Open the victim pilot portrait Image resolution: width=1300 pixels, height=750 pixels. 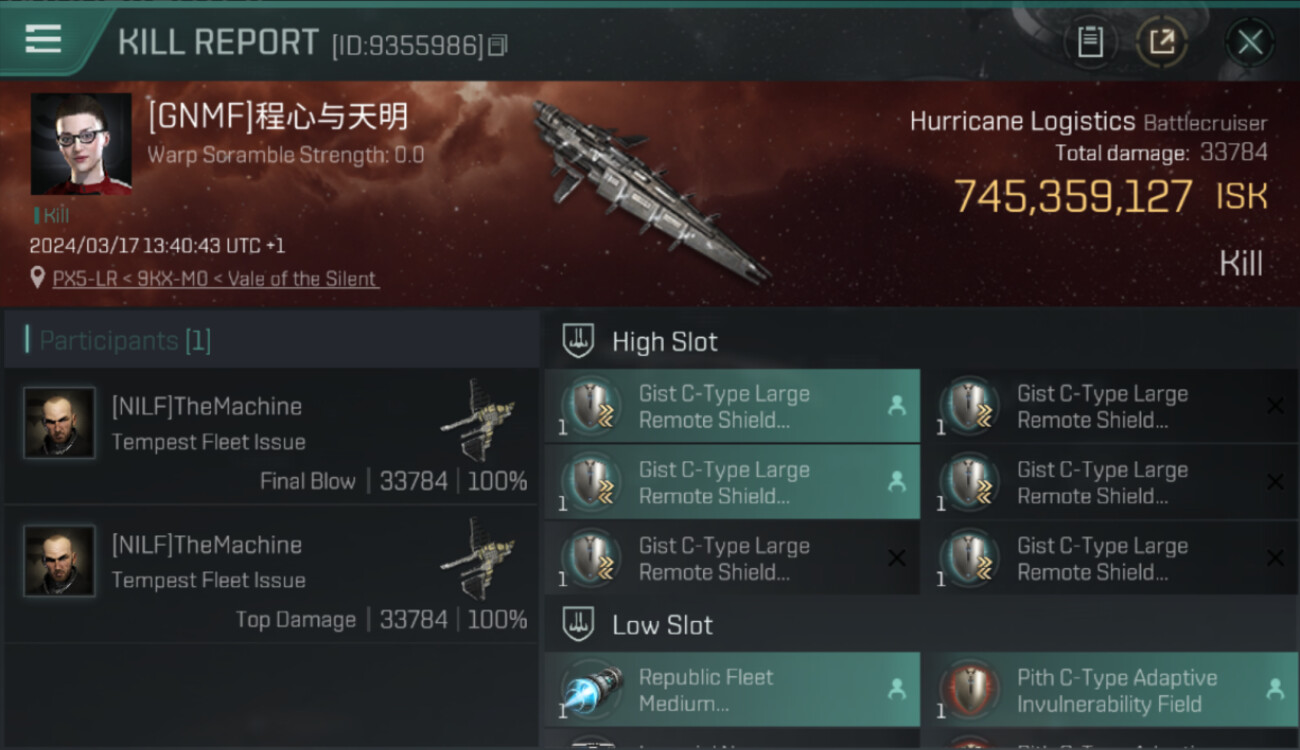click(81, 144)
